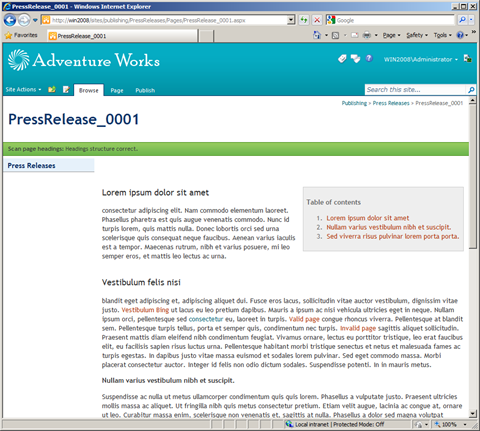Switch to the Page ribbon tab
The height and width of the screenshot is (431, 480).
click(117, 90)
